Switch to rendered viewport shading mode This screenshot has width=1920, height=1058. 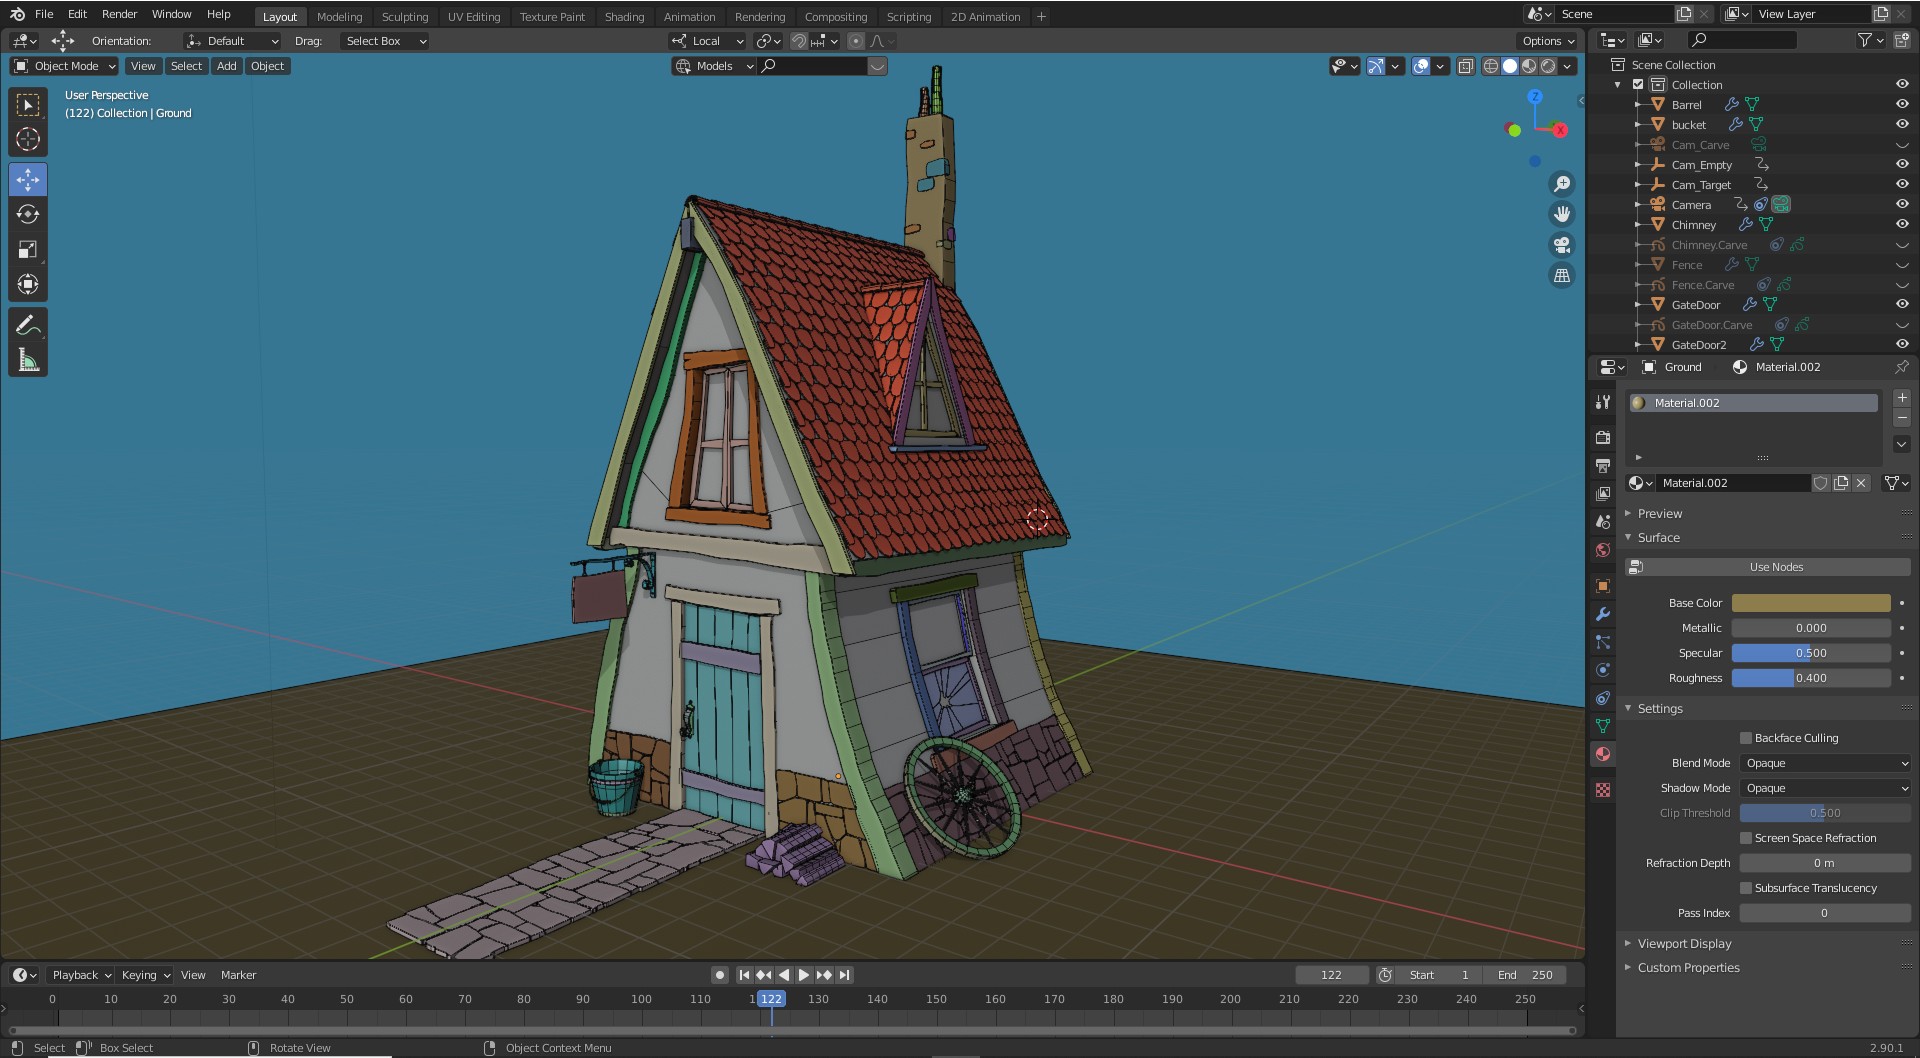[x=1548, y=66]
